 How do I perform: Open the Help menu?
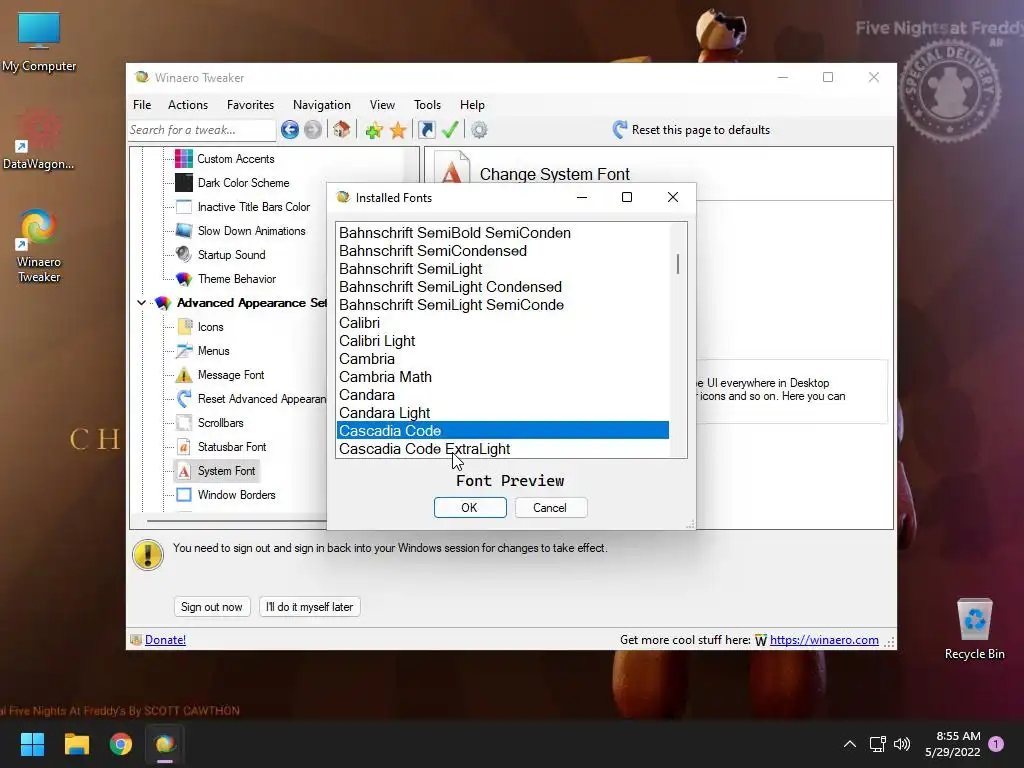[x=472, y=105]
